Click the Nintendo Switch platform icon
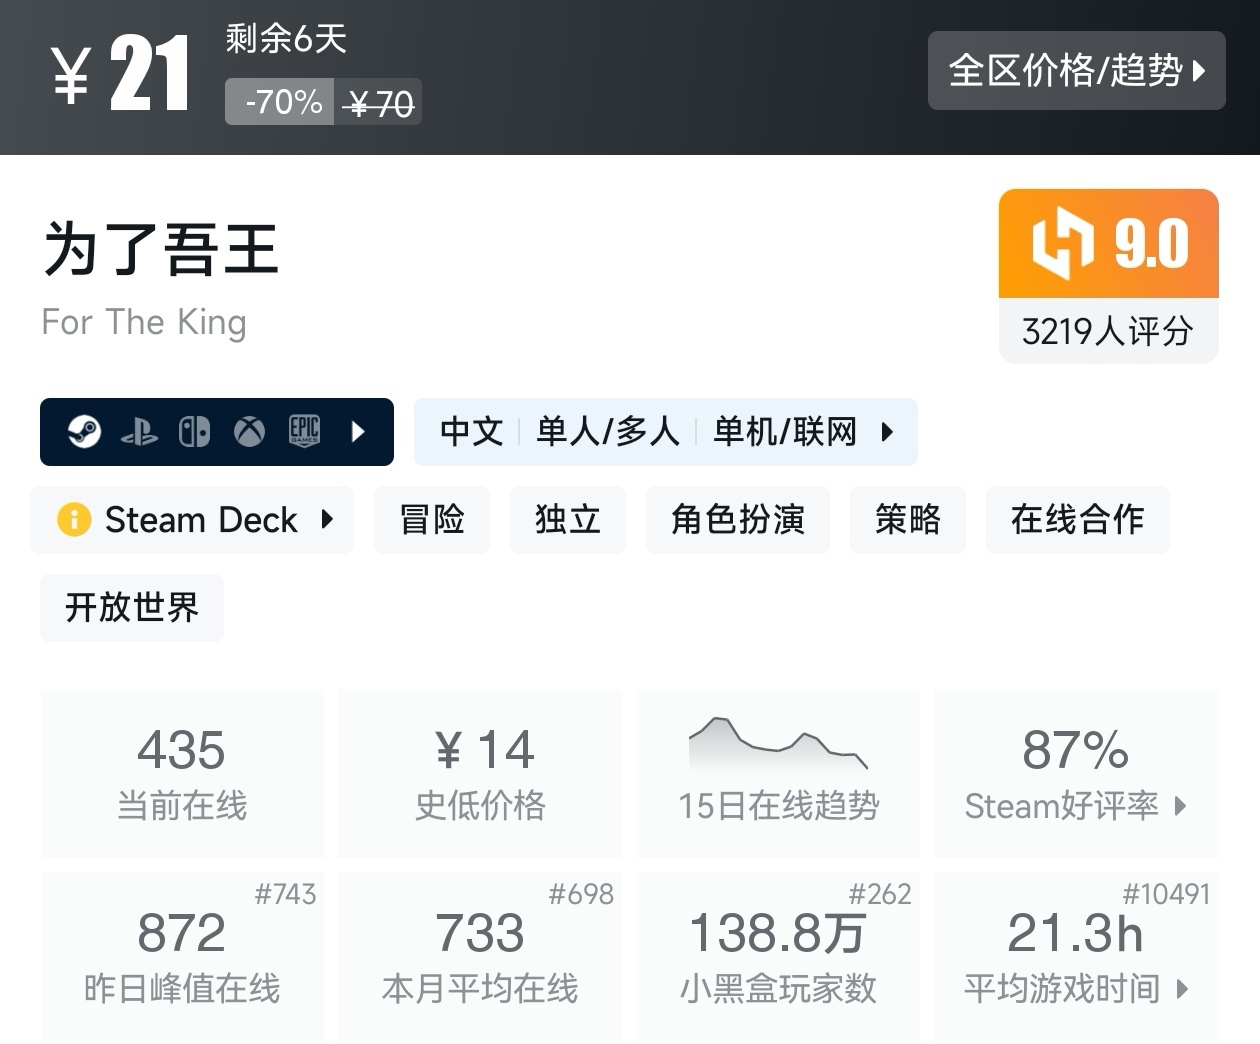Image resolution: width=1260 pixels, height=1044 pixels. [x=194, y=432]
